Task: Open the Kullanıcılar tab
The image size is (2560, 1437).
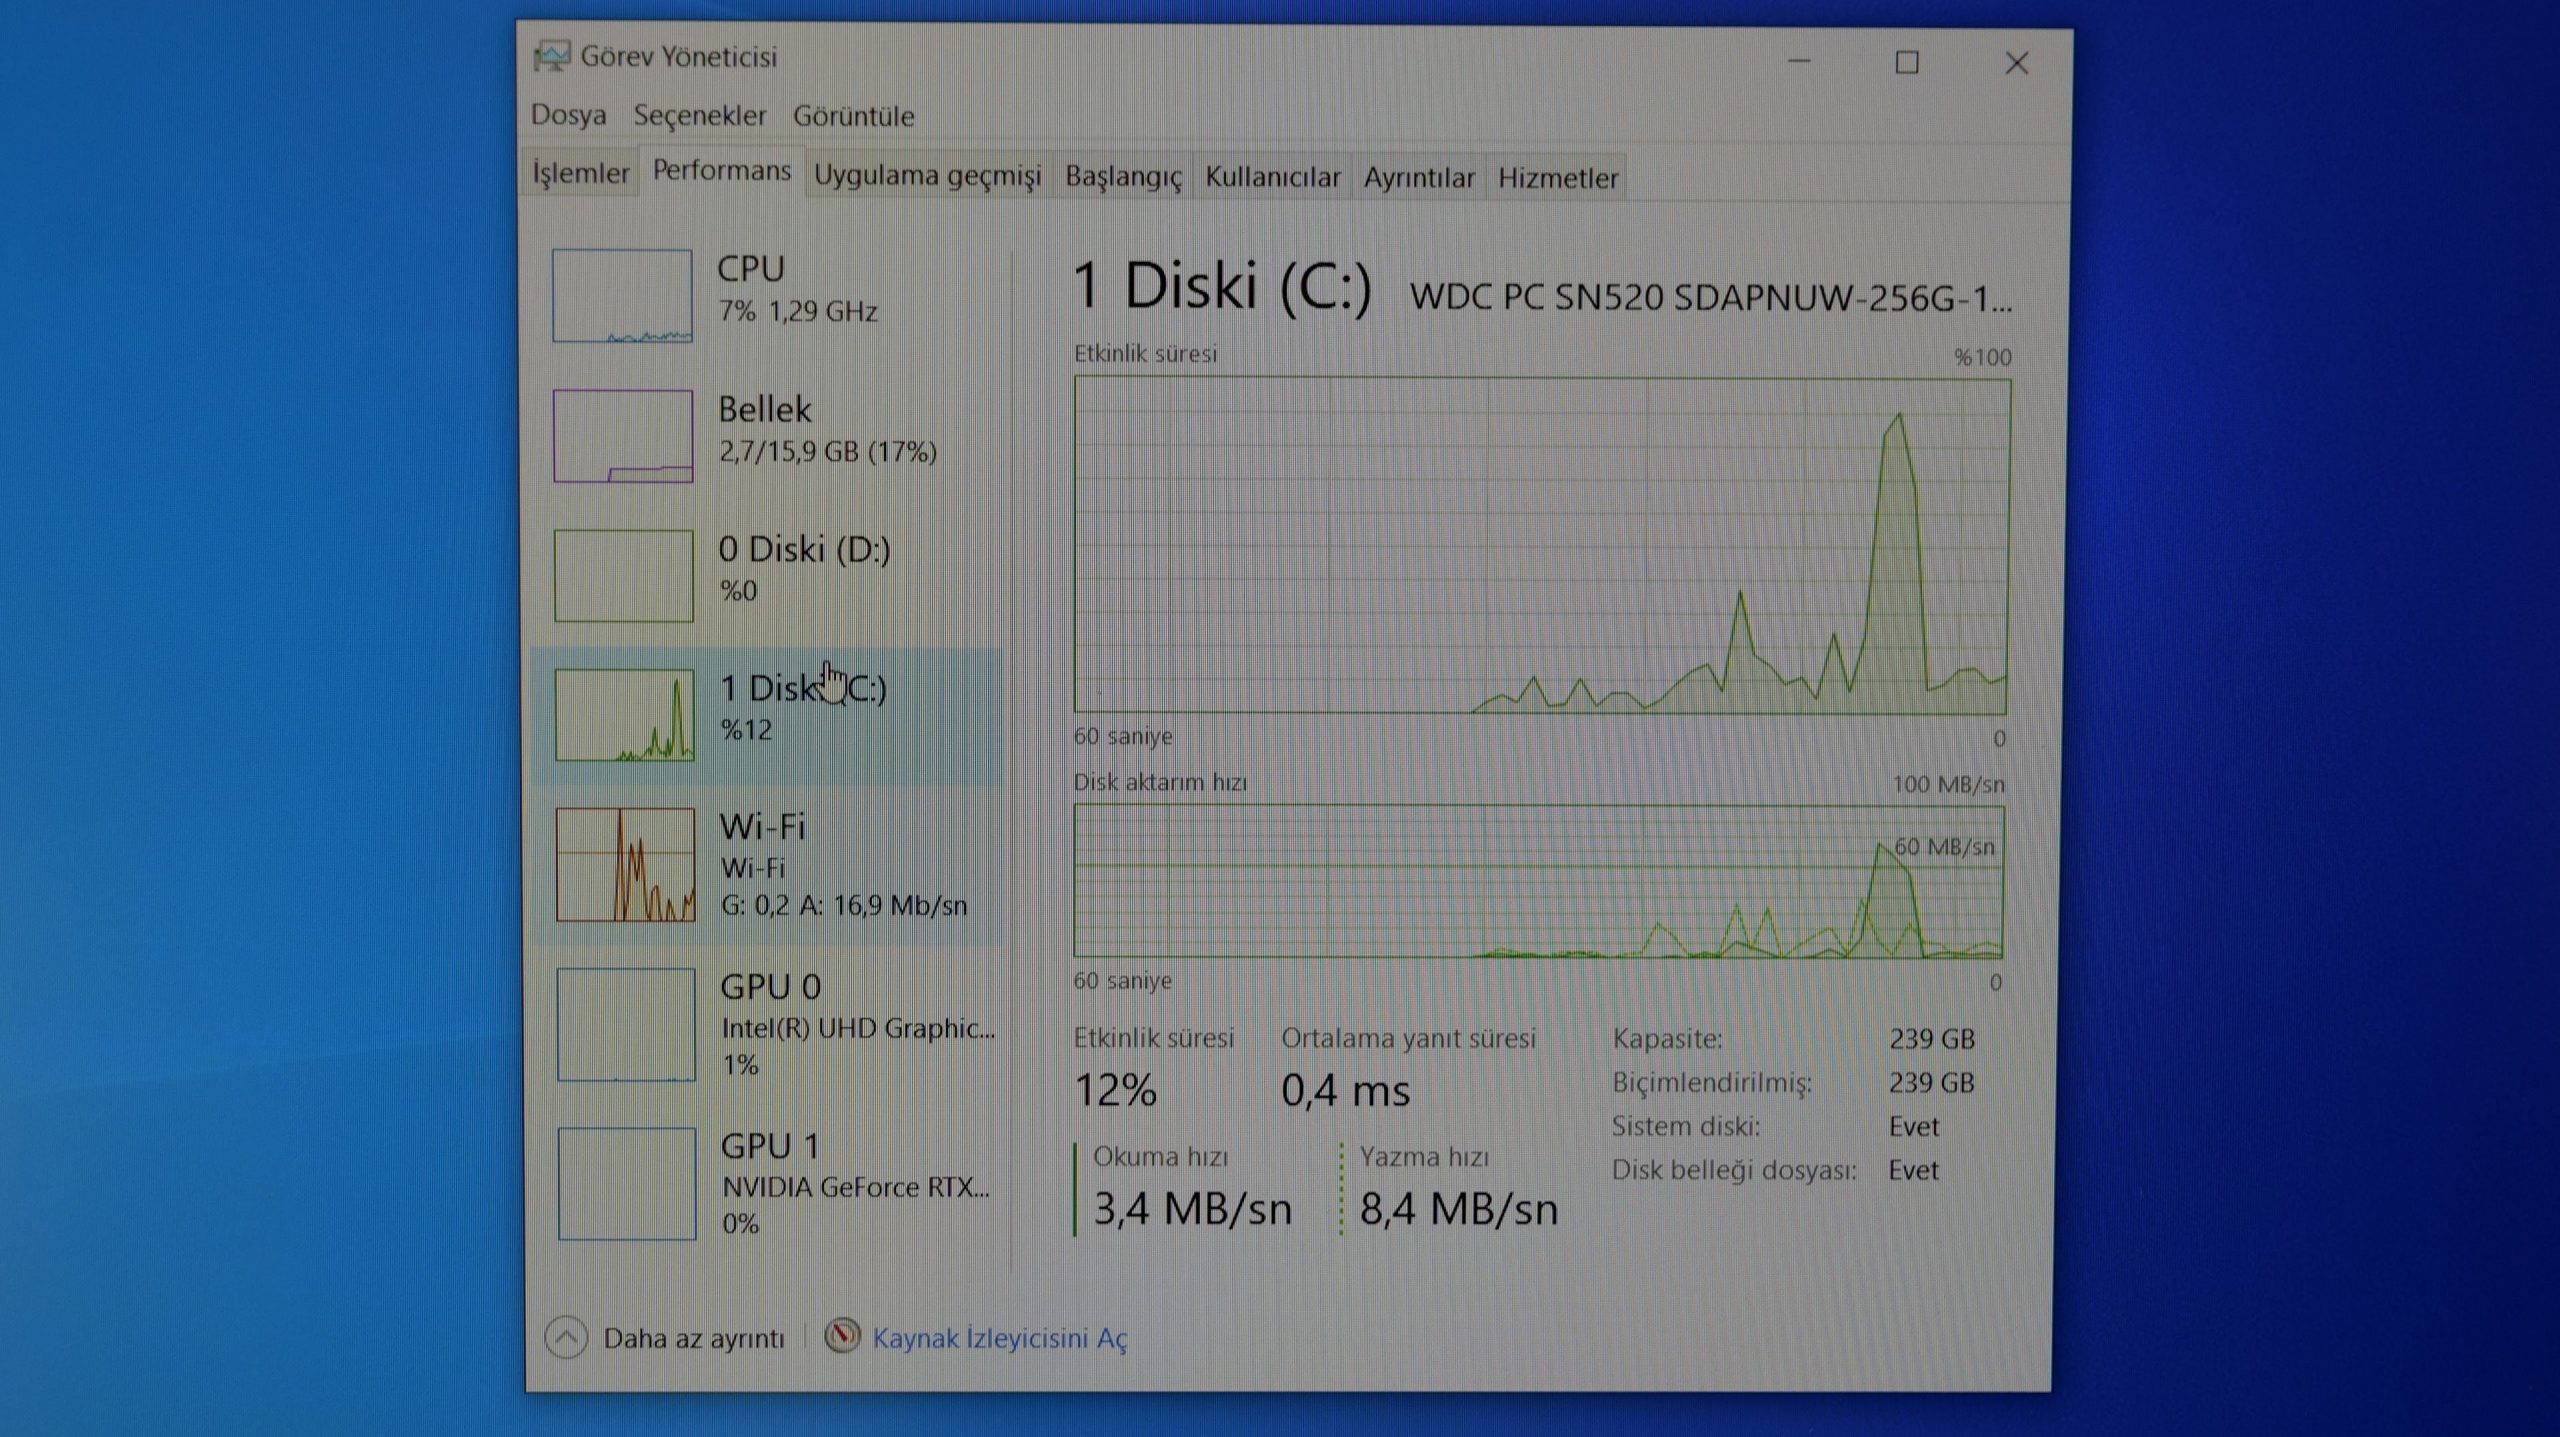Action: [1271, 177]
